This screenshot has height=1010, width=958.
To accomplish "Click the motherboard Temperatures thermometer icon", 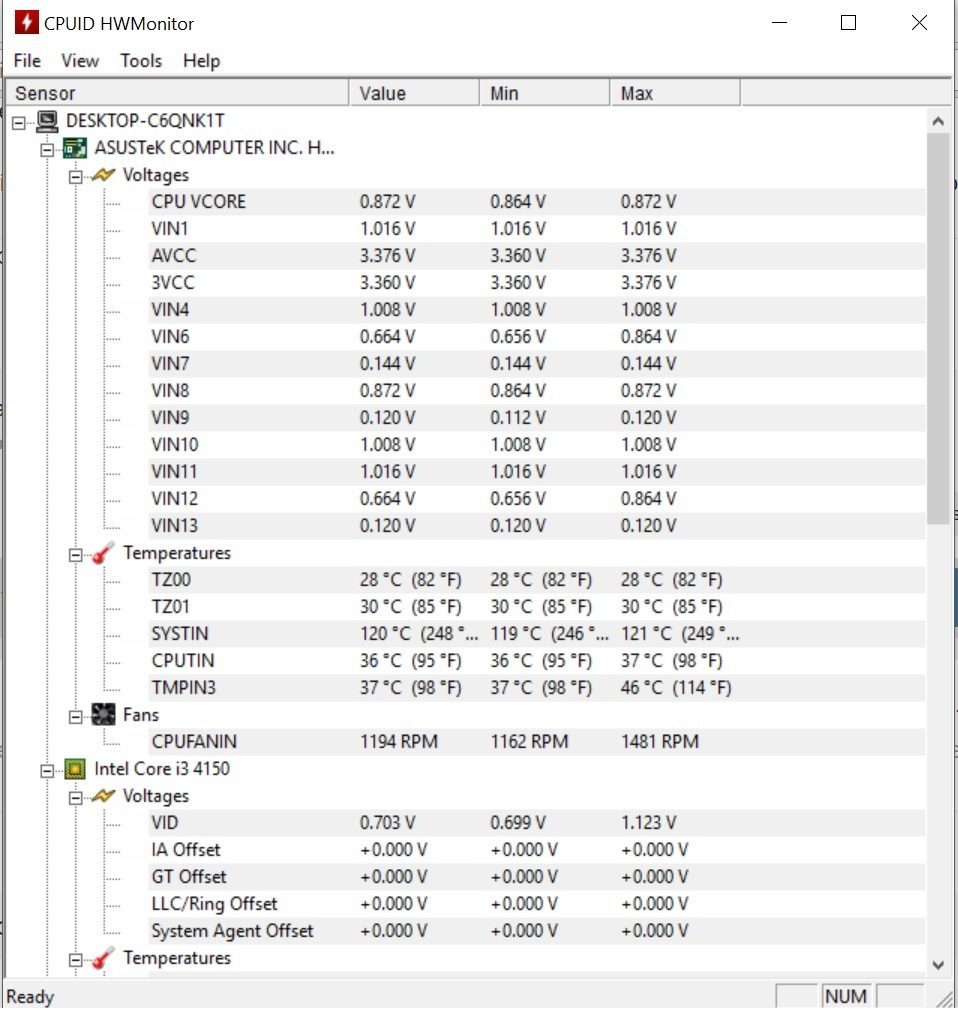I will pyautogui.click(x=102, y=553).
